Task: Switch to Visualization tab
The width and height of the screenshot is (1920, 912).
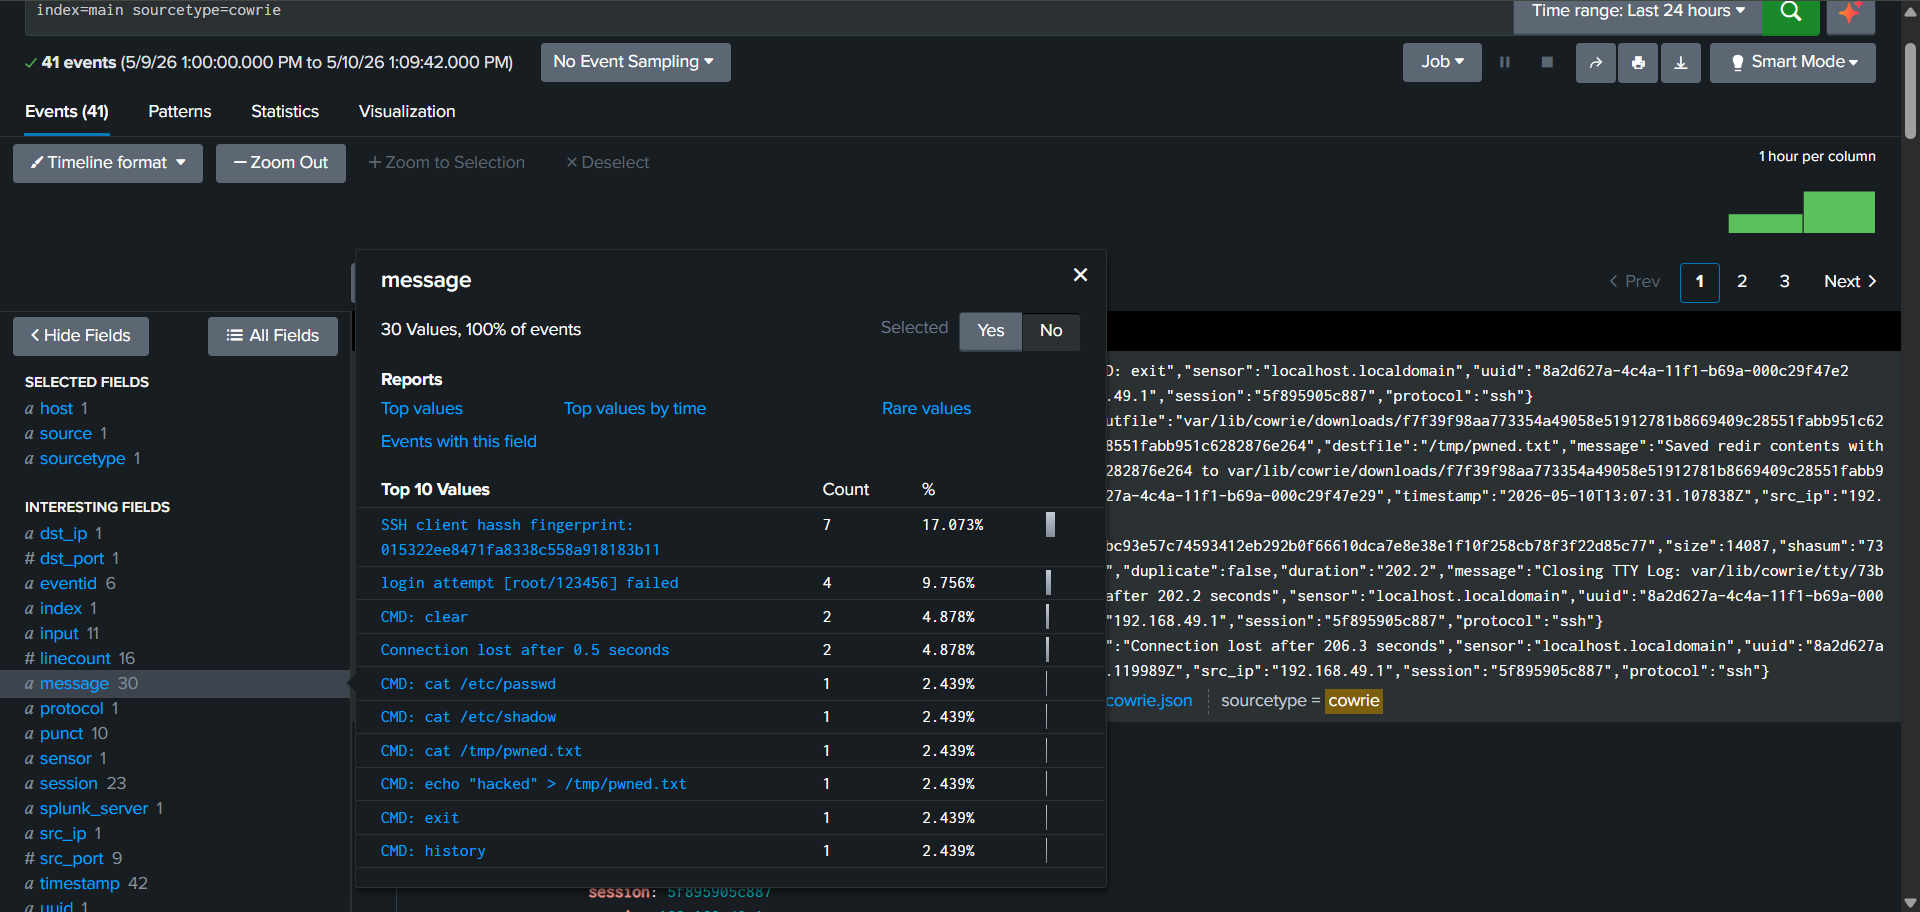Action: point(407,112)
